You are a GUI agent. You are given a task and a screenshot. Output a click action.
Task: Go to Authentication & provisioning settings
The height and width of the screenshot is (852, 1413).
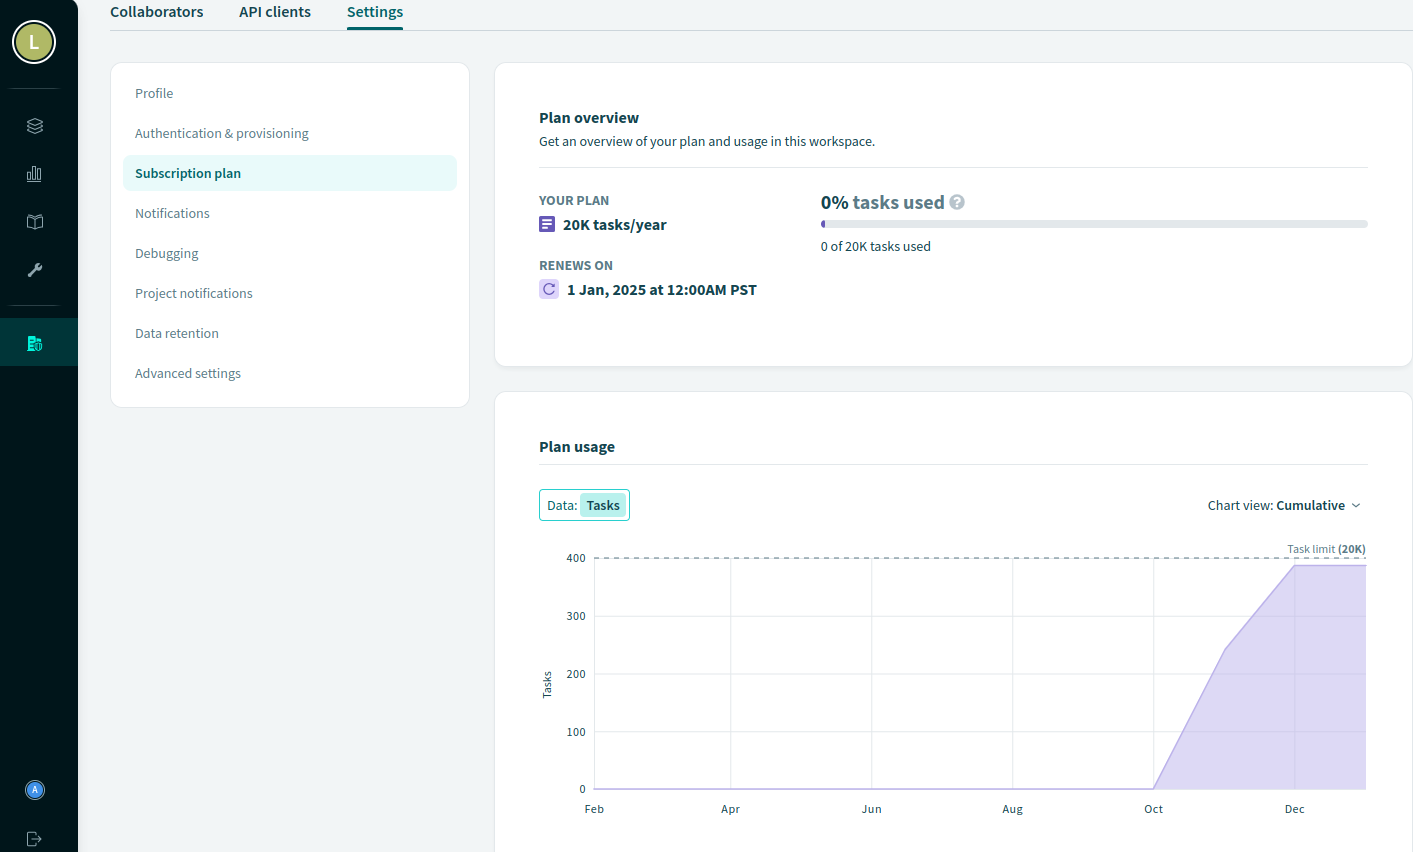222,133
